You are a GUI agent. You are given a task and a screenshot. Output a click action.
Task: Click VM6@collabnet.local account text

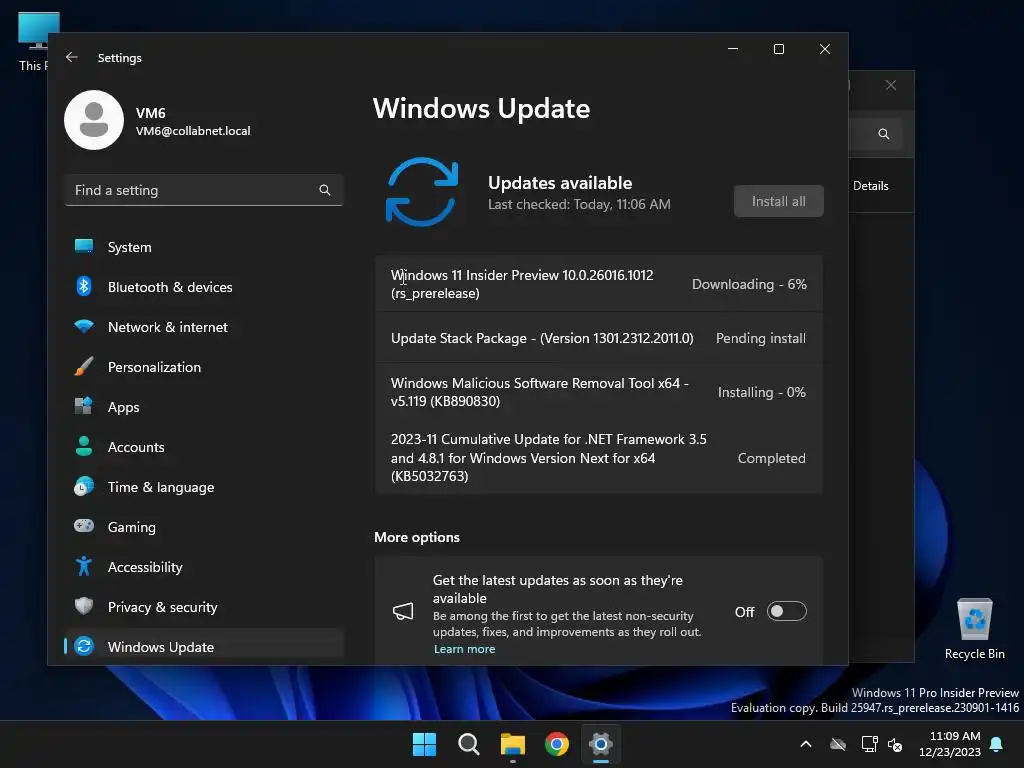(x=193, y=131)
